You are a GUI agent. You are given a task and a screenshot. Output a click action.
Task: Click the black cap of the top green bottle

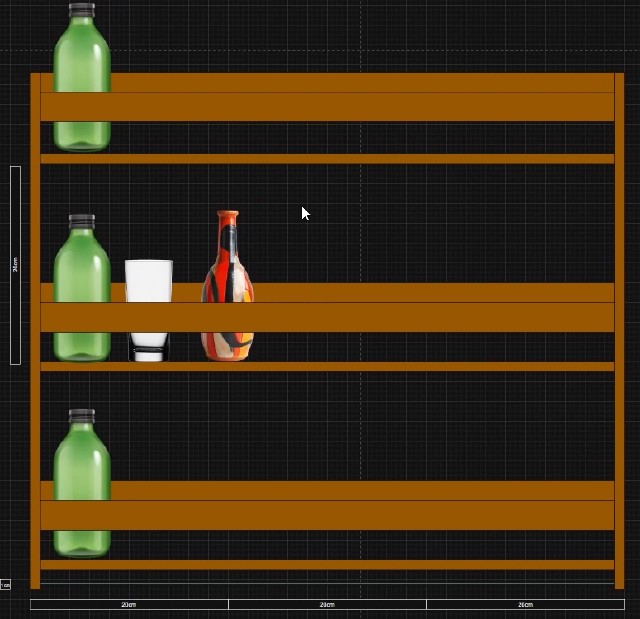pyautogui.click(x=82, y=11)
